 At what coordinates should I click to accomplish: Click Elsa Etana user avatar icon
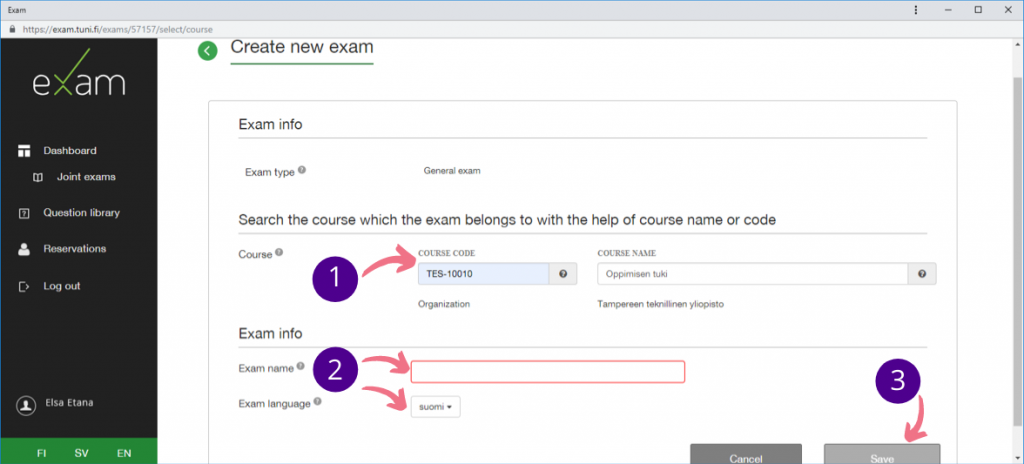click(x=26, y=405)
